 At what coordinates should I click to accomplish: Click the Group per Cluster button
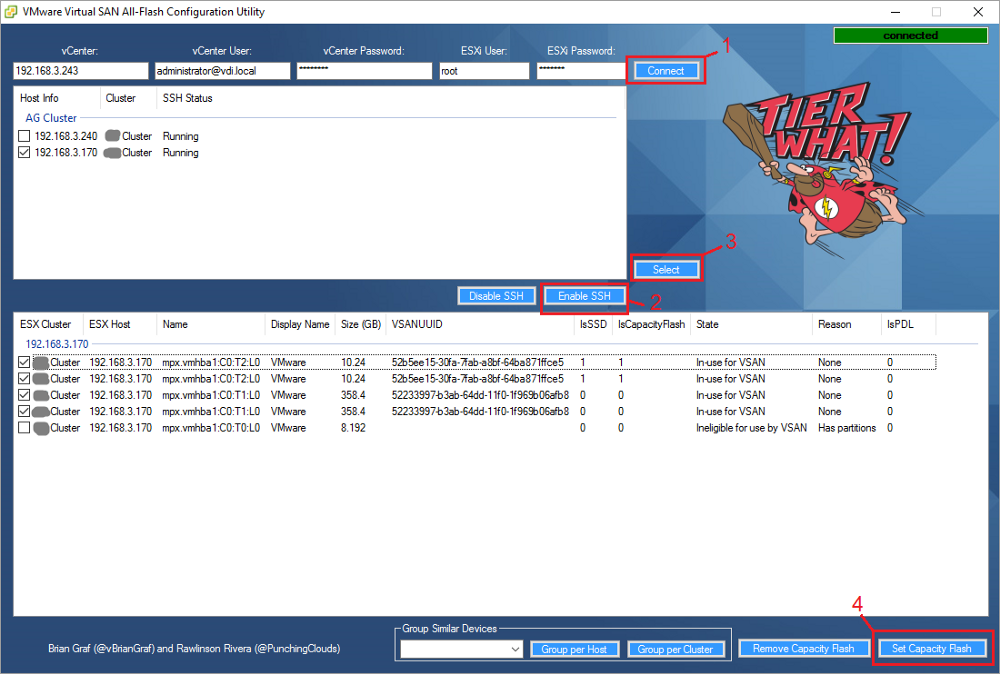click(675, 649)
